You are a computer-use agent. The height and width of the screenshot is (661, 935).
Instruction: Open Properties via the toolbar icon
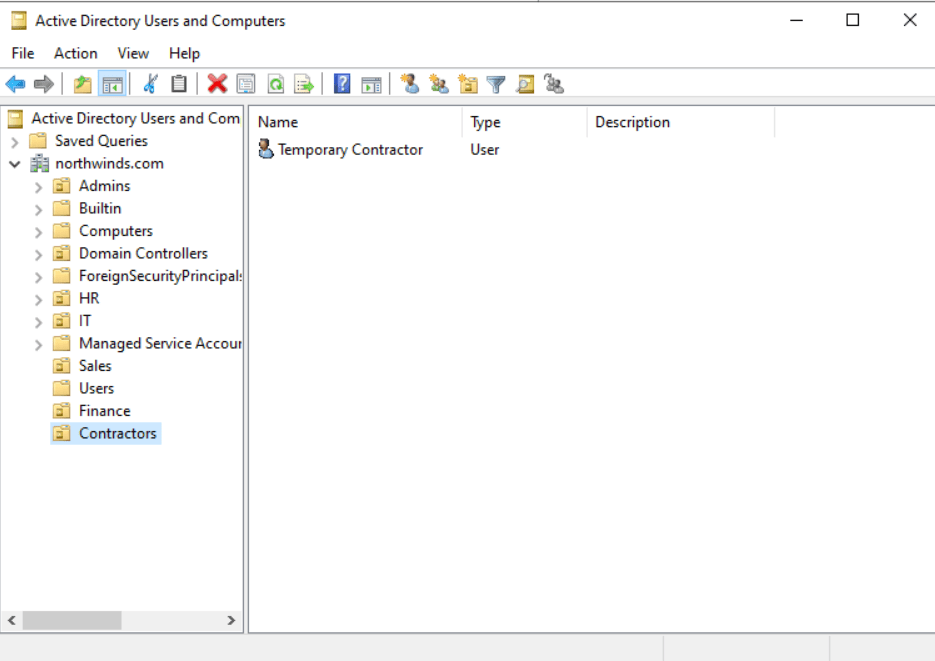pyautogui.click(x=246, y=85)
